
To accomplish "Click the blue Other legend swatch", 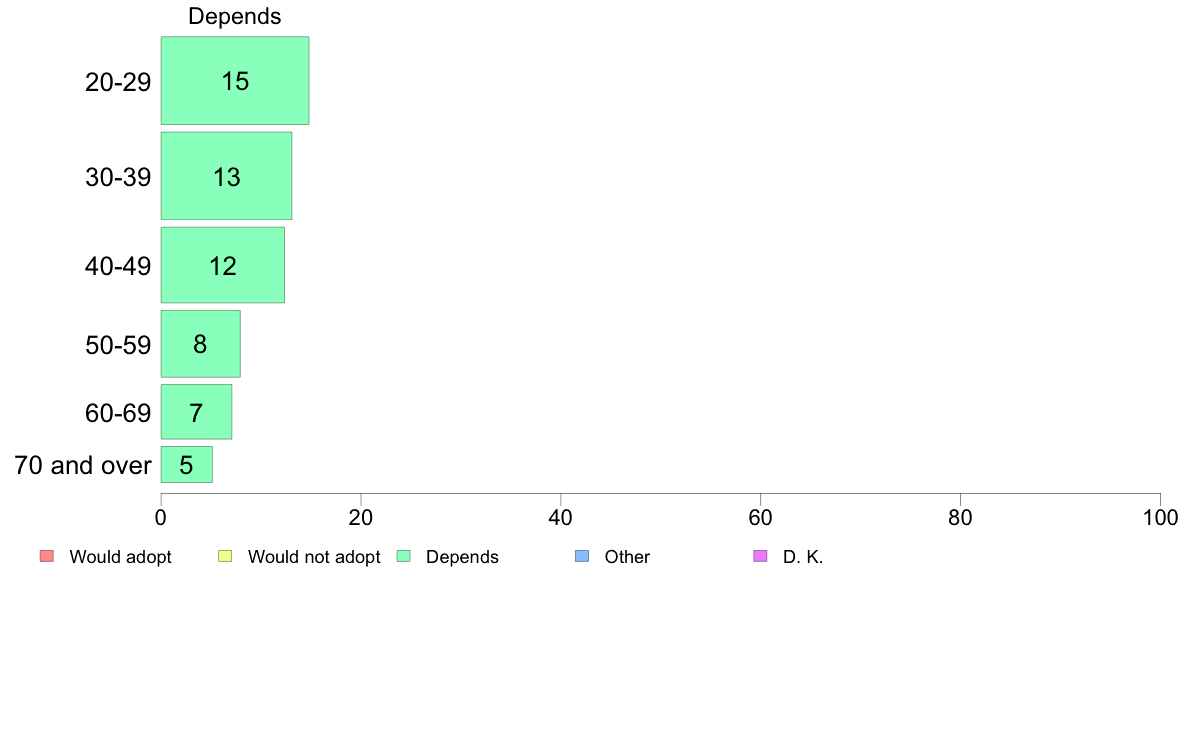I will pyautogui.click(x=582, y=556).
